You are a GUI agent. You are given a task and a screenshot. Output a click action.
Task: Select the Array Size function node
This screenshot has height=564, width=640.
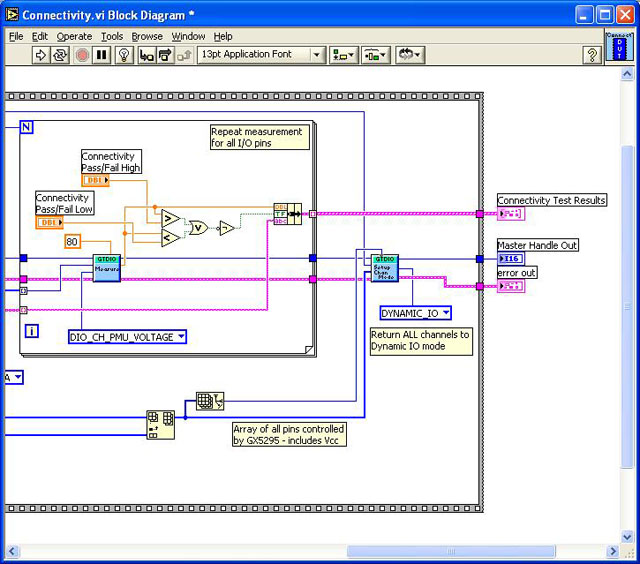[x=210, y=401]
